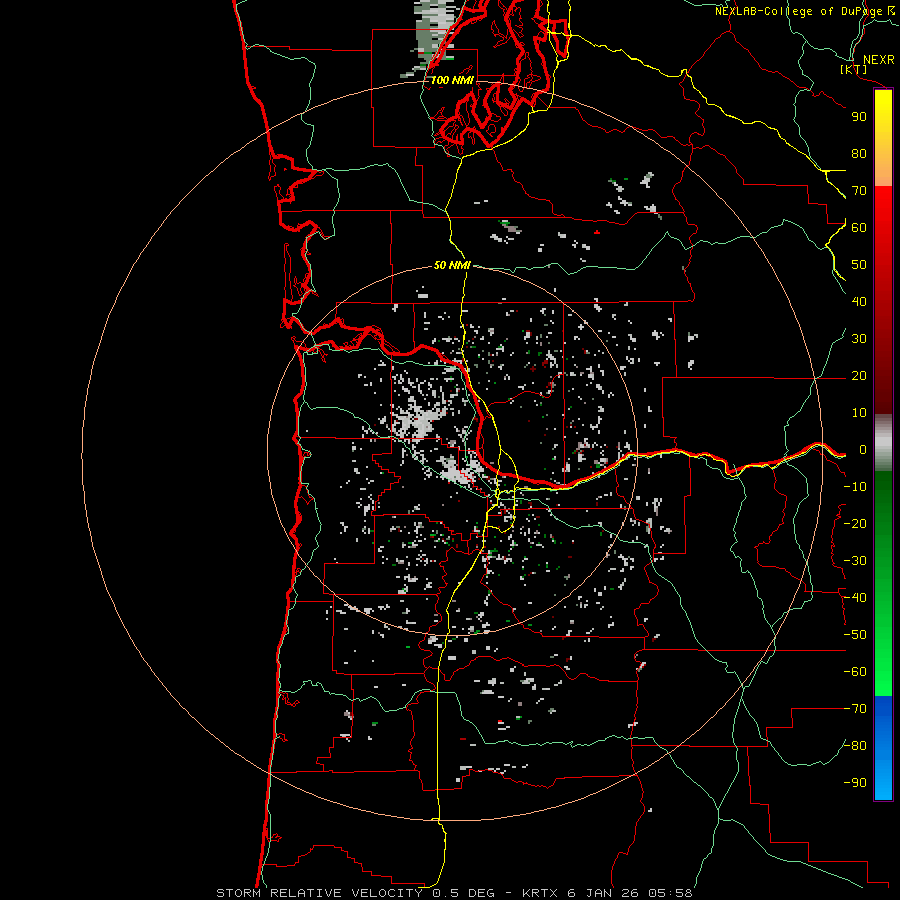Click the positive 40 knot scale label

(859, 301)
